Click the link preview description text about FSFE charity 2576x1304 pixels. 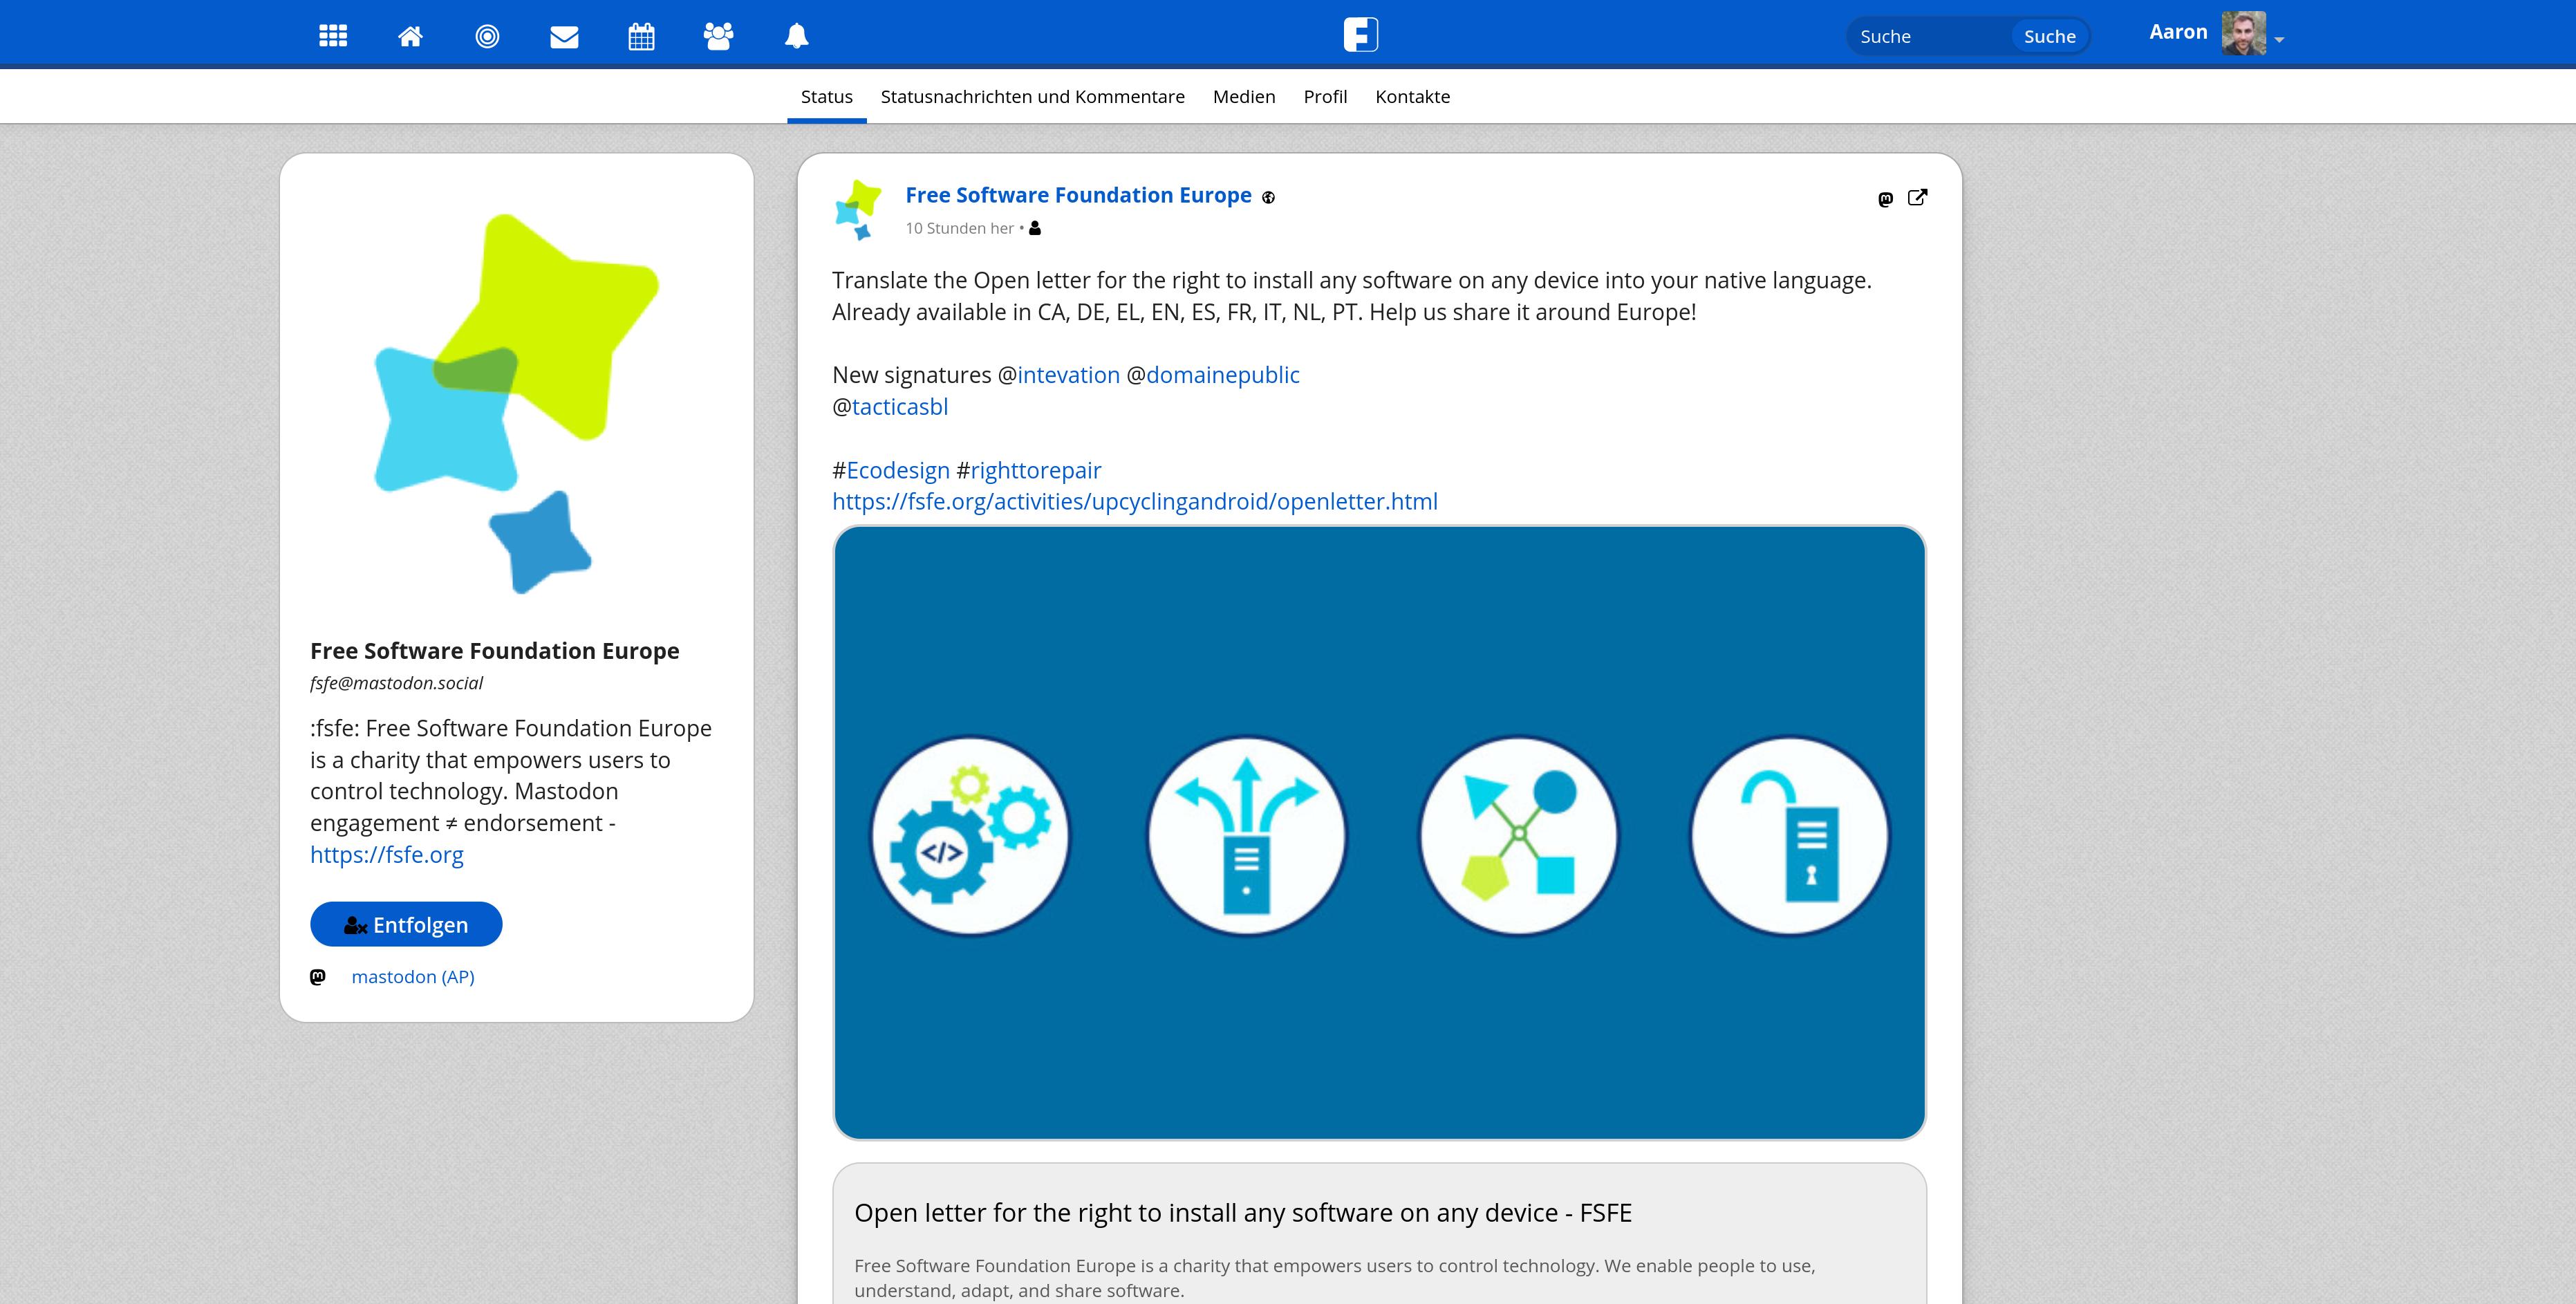point(1334,1278)
